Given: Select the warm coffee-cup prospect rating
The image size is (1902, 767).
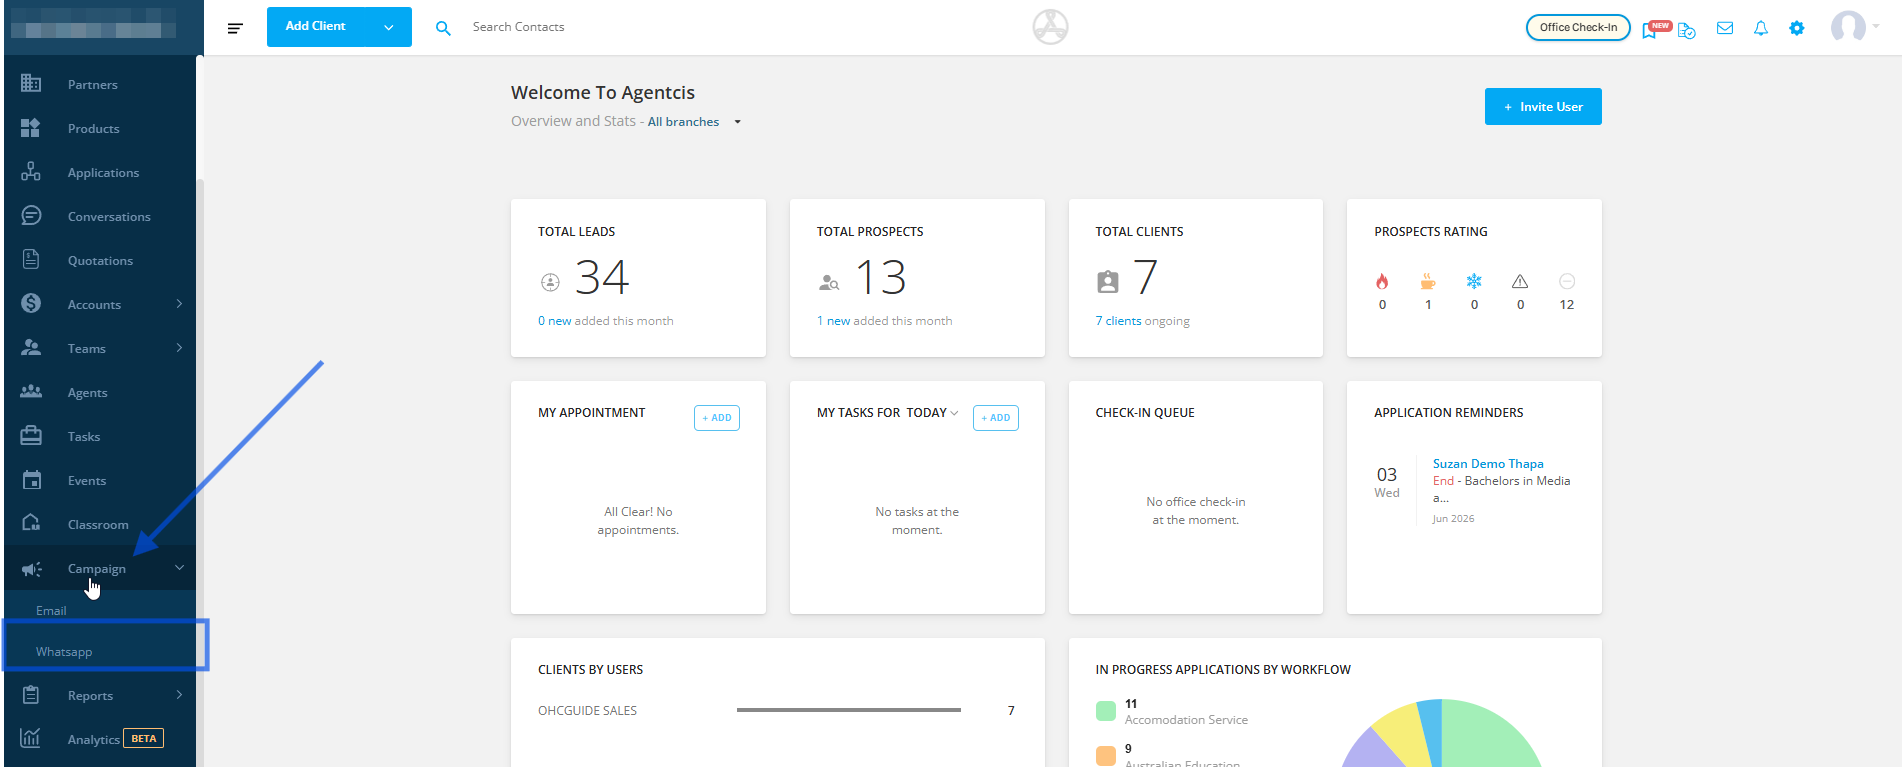Looking at the screenshot, I should click(x=1428, y=281).
